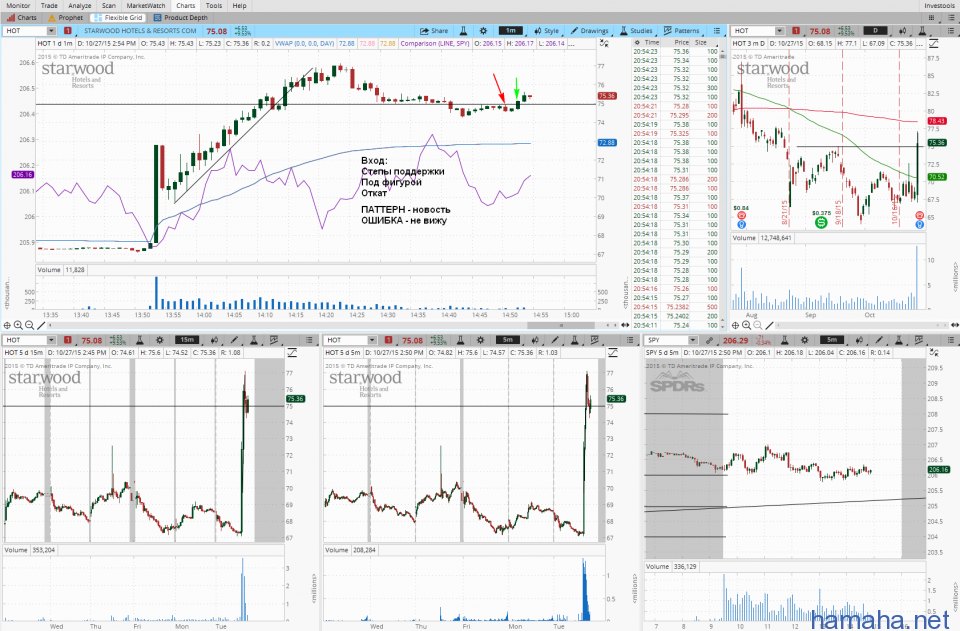This screenshot has height=631, width=960.
Task: Open the MarketWatch tab
Action: (x=146, y=6)
